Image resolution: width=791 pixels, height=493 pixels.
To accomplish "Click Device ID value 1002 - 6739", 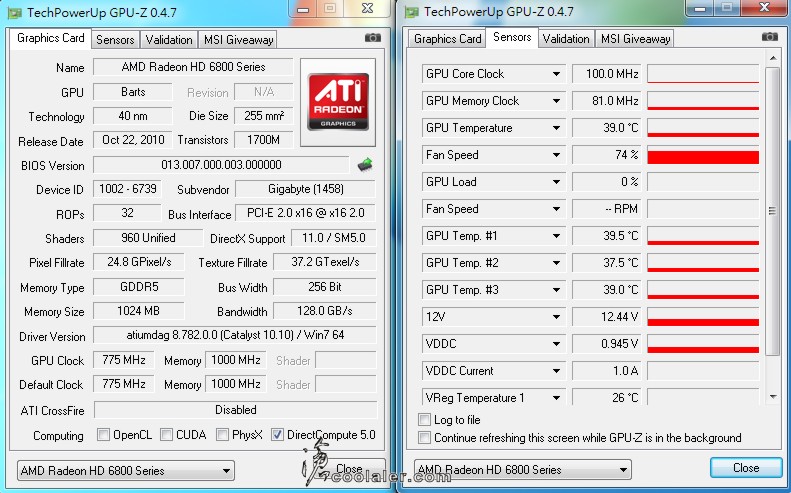I will [x=128, y=189].
